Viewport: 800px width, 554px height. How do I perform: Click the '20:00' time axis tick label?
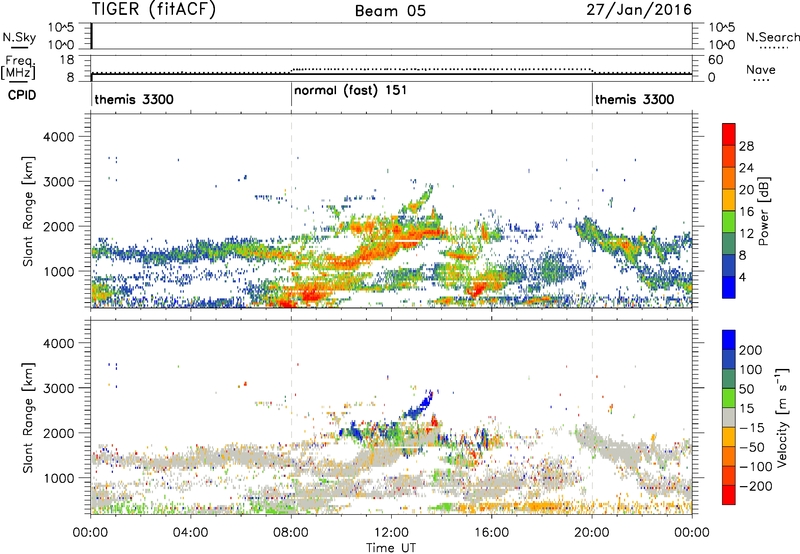pos(592,533)
